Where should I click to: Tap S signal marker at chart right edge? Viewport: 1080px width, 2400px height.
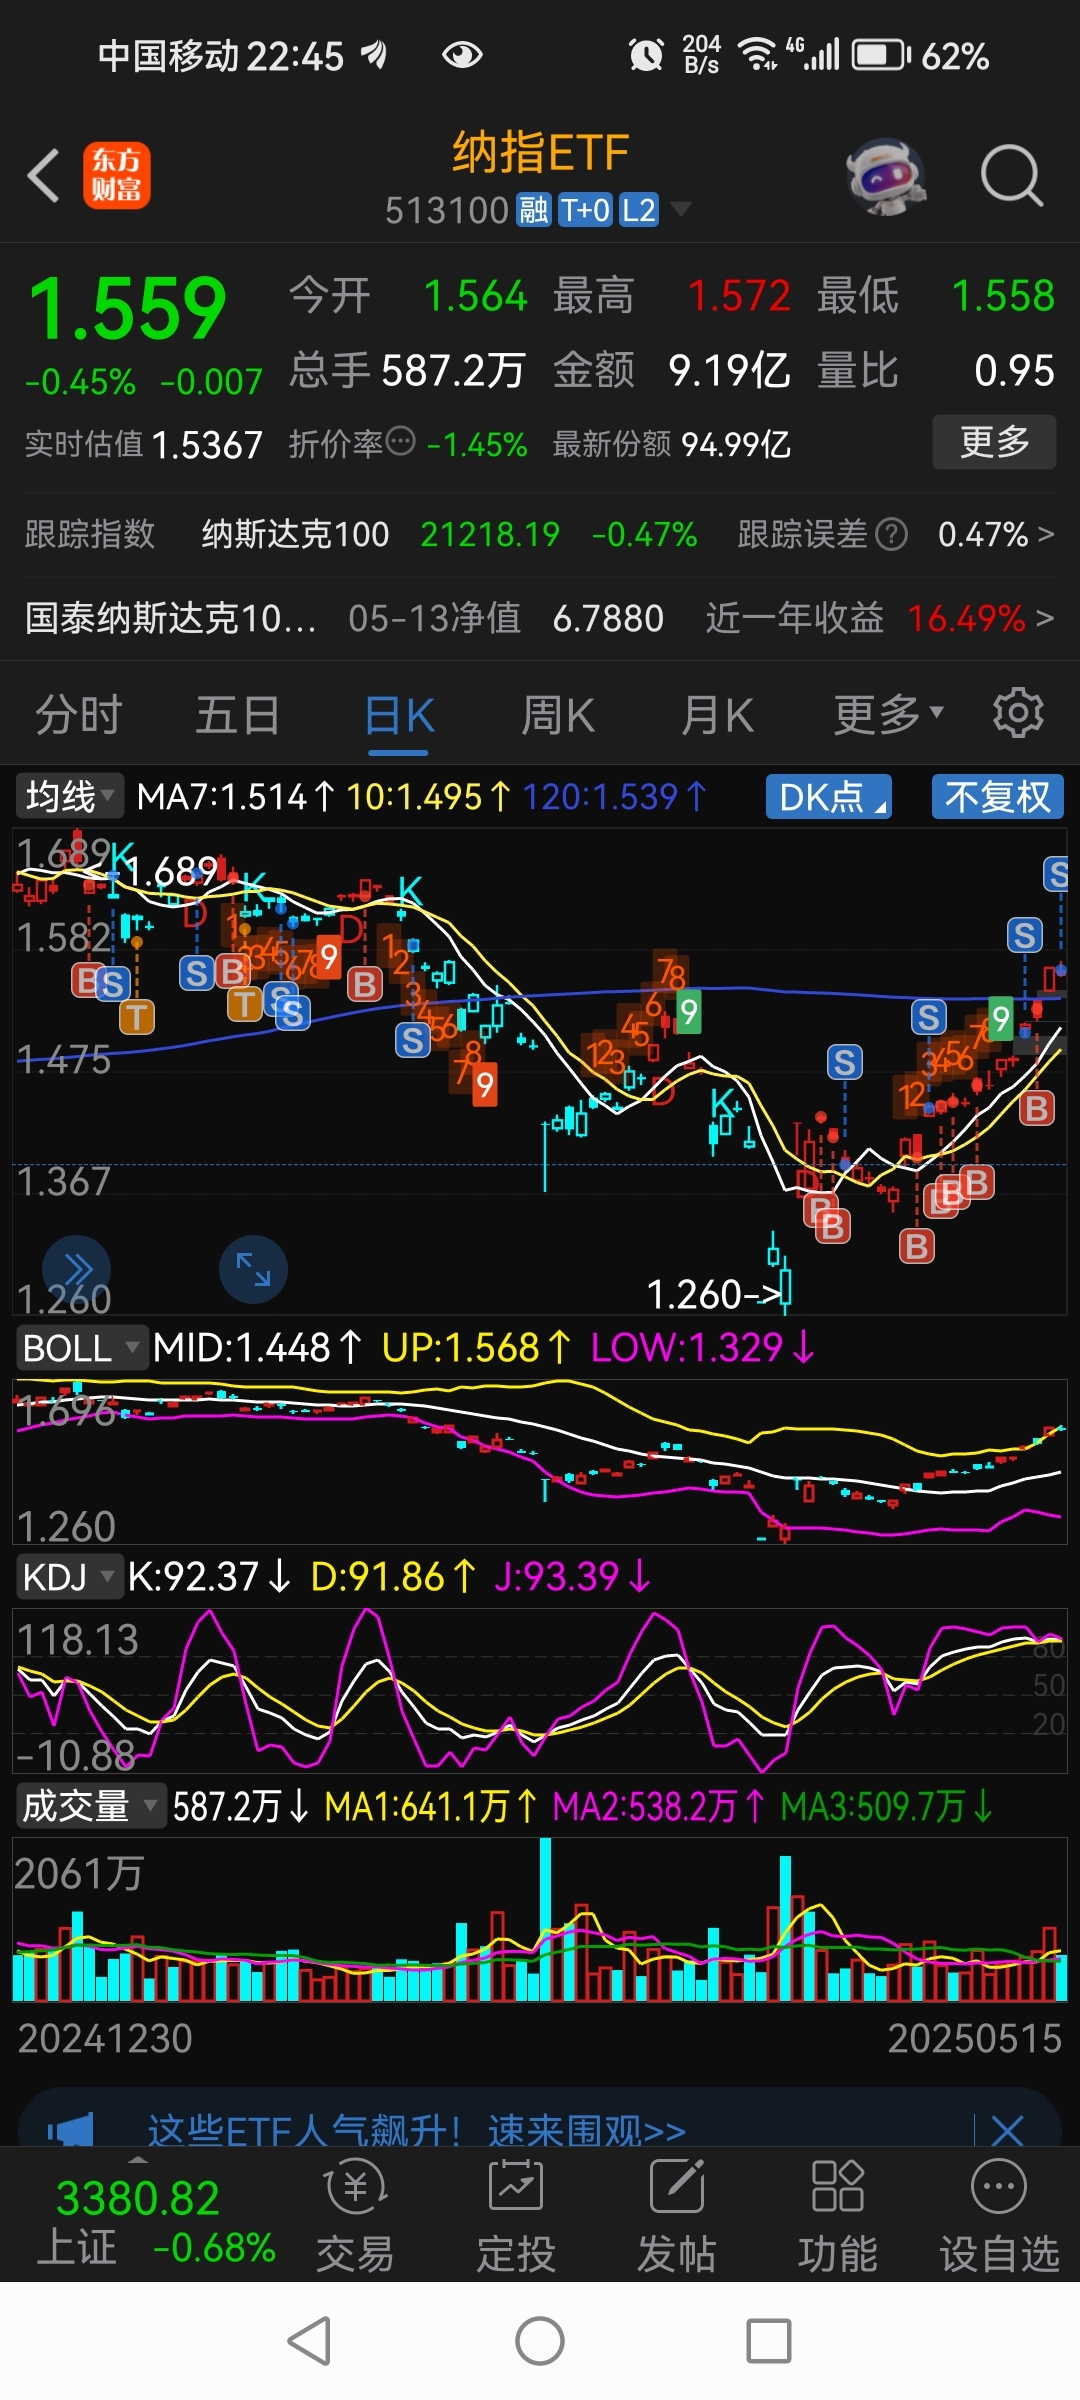tap(1057, 873)
